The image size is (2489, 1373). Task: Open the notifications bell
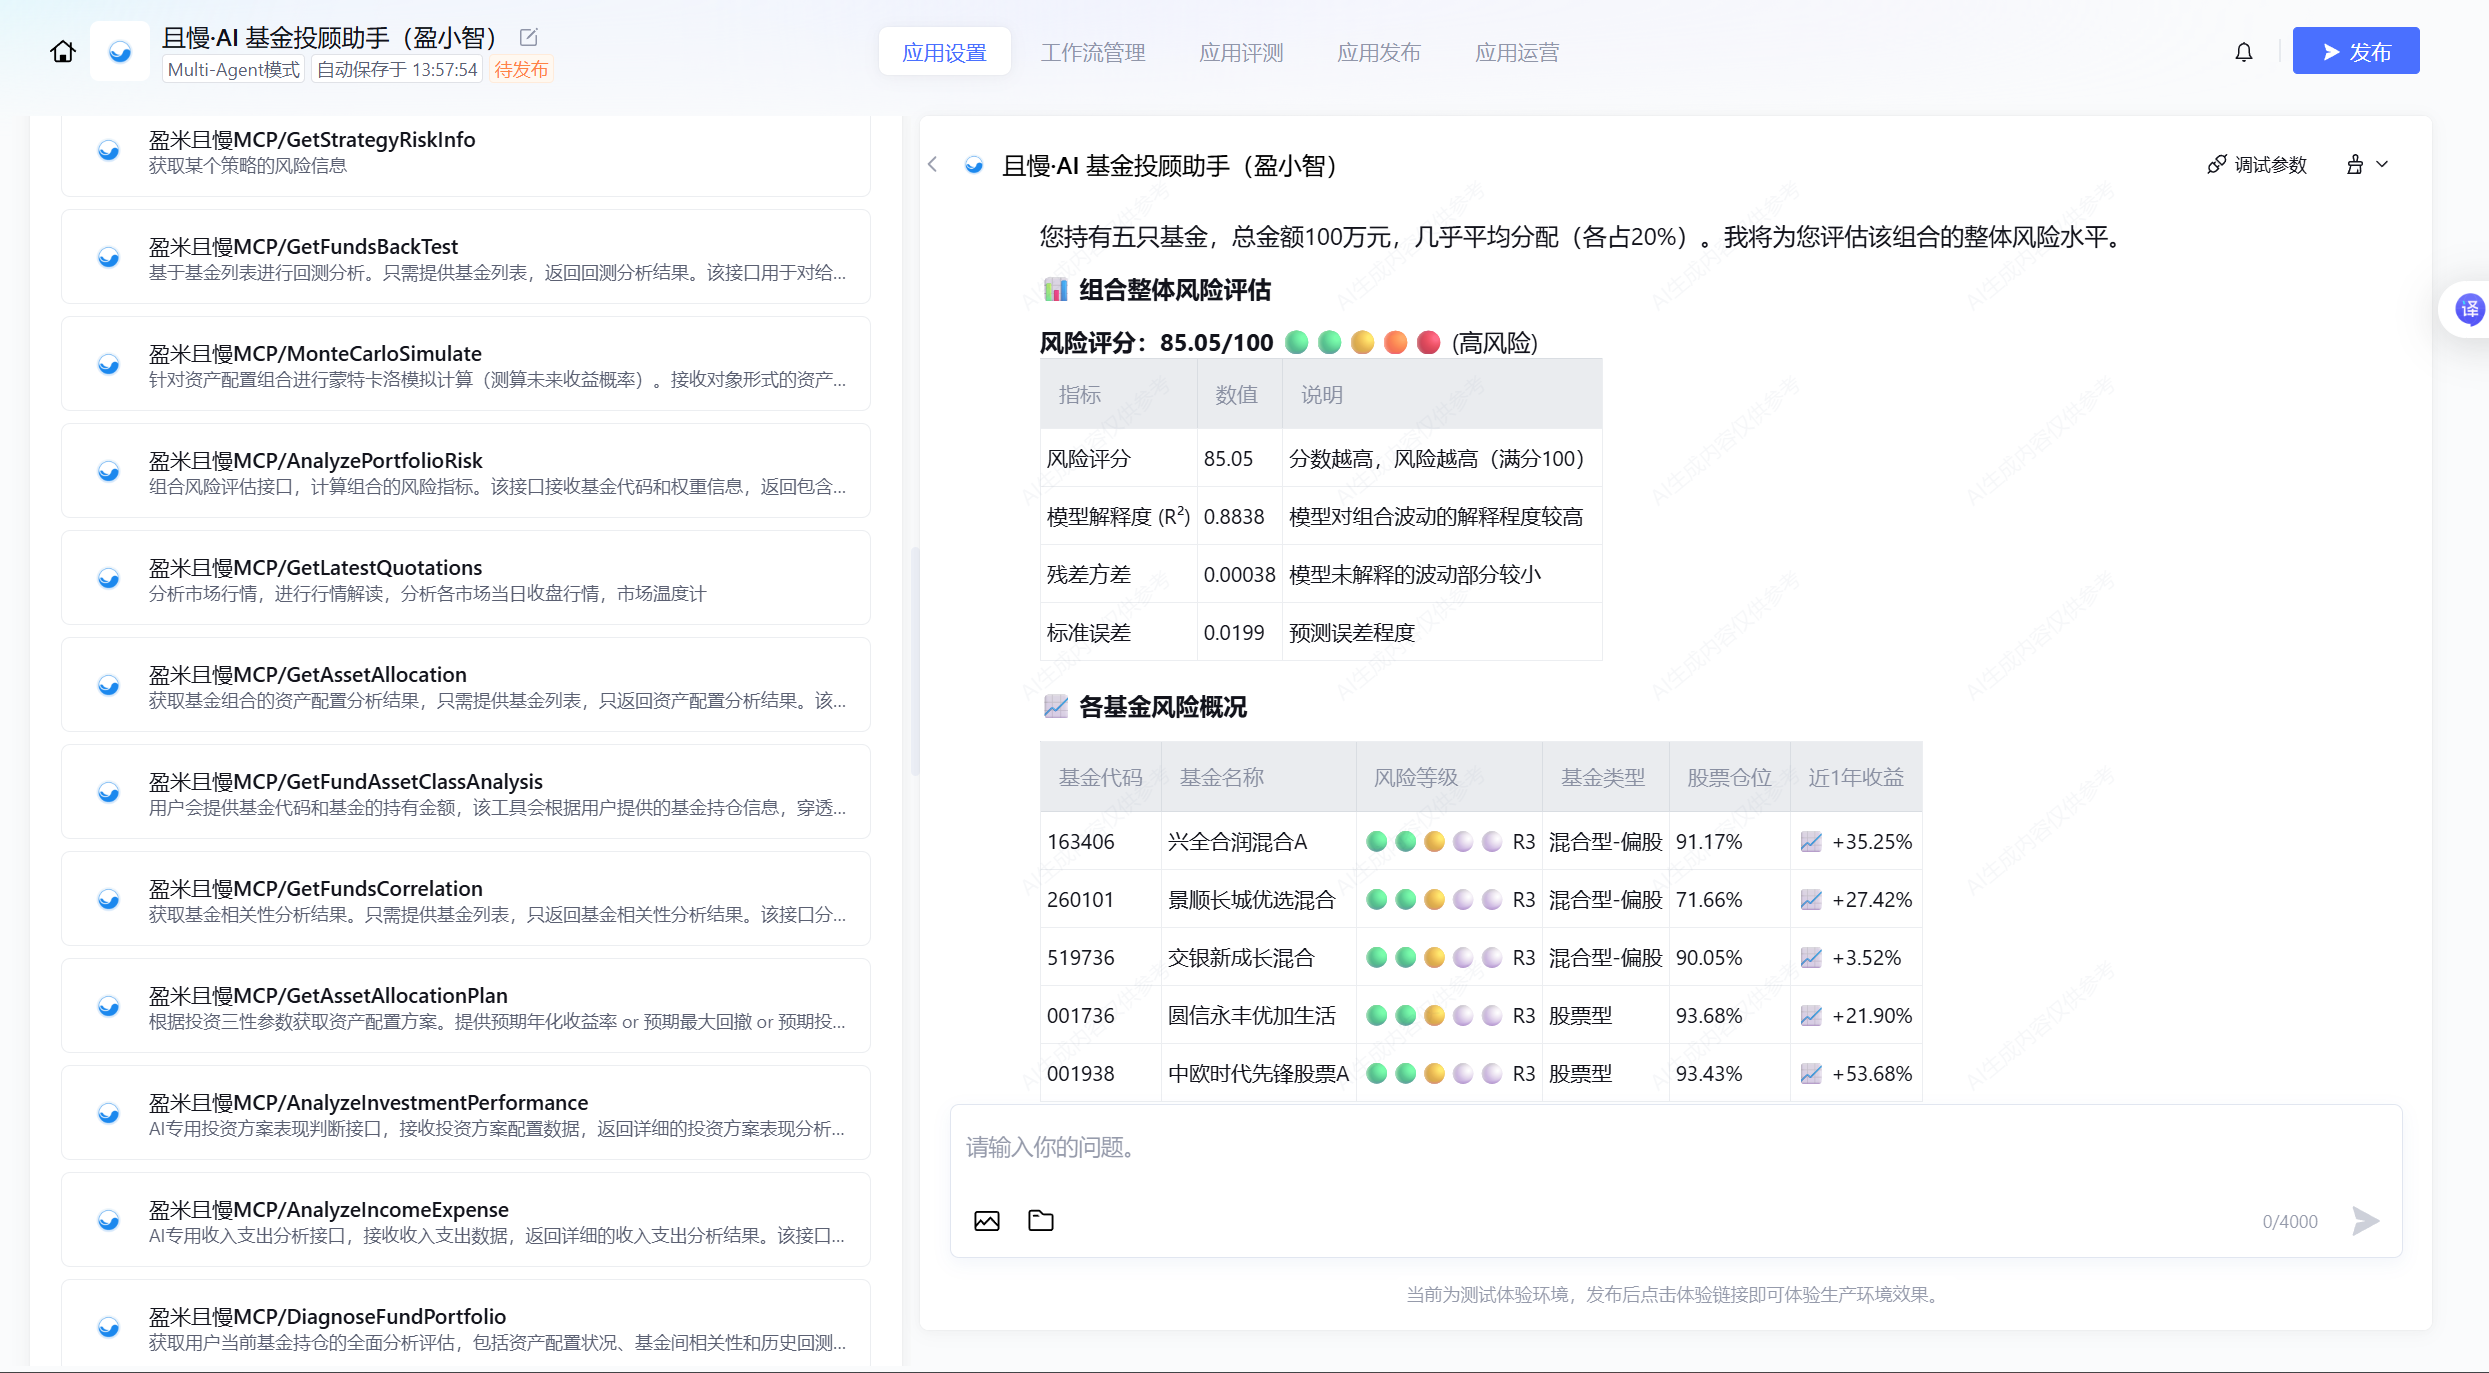[x=2243, y=52]
